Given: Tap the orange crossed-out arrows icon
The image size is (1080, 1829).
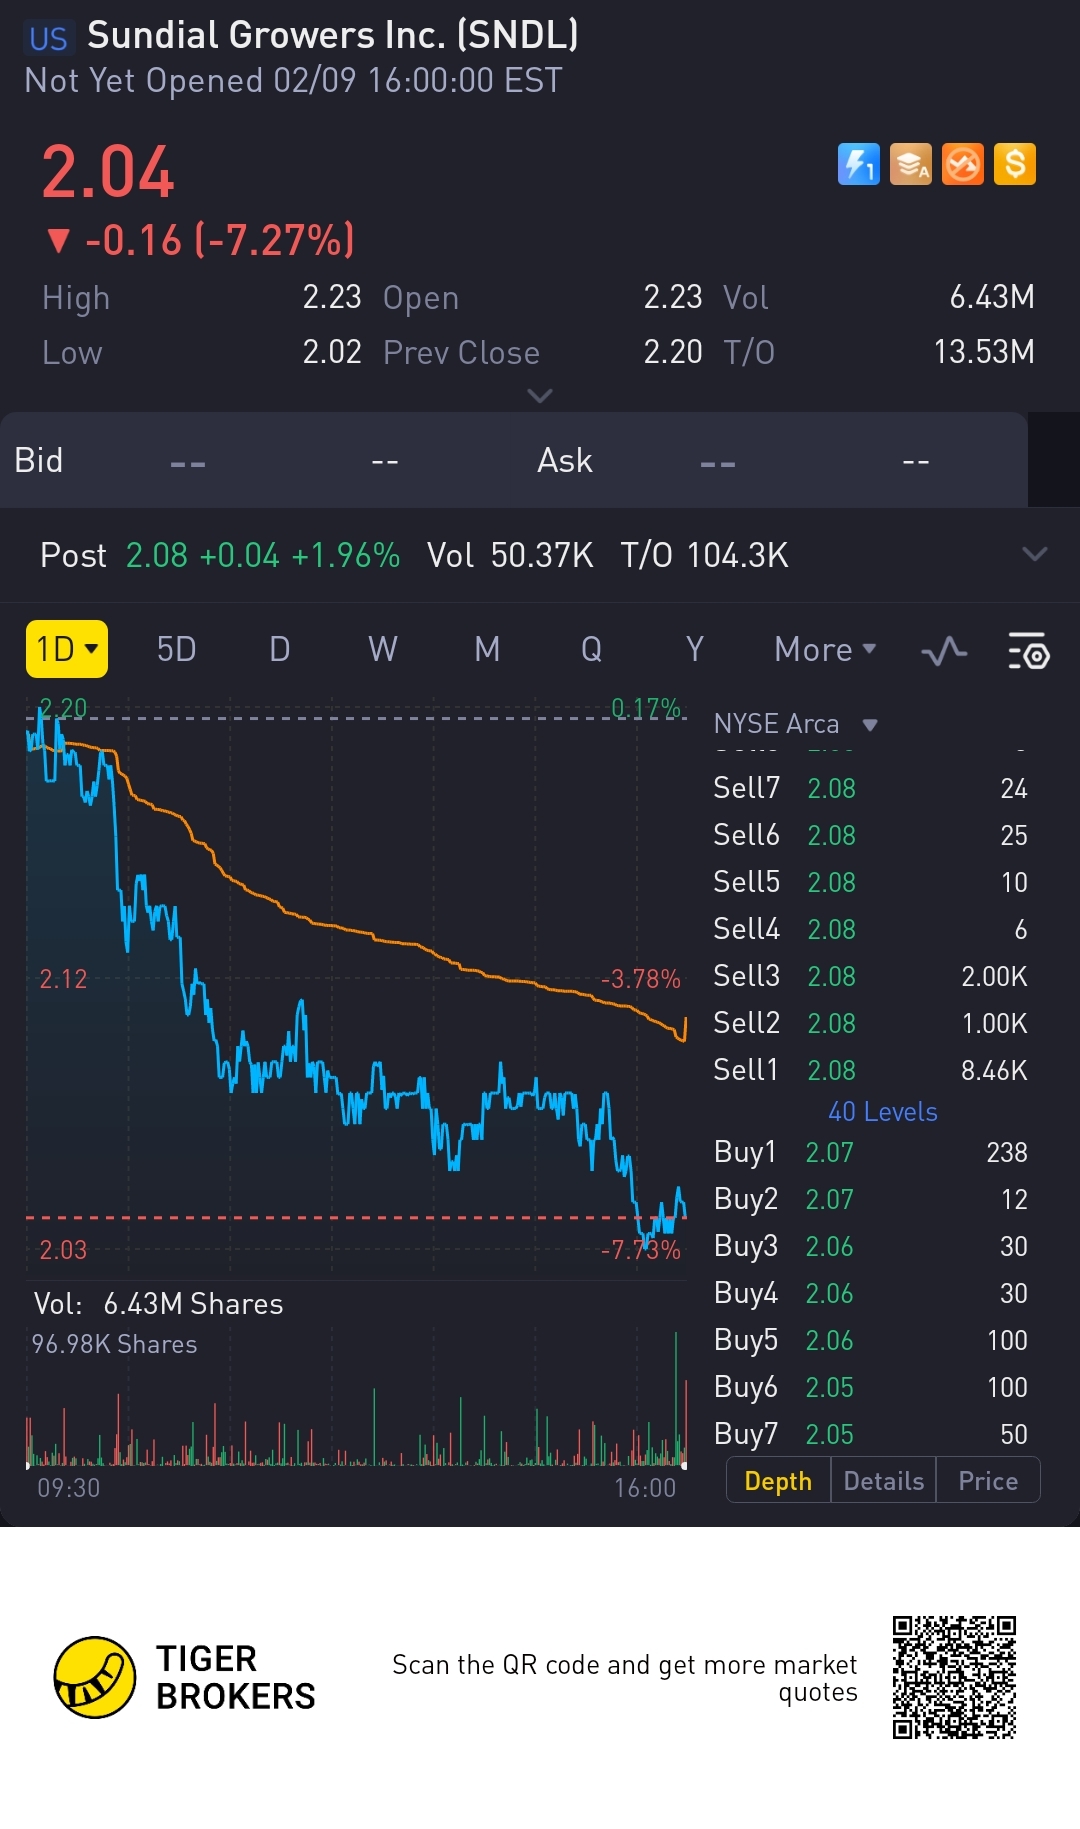Looking at the screenshot, I should [x=963, y=164].
